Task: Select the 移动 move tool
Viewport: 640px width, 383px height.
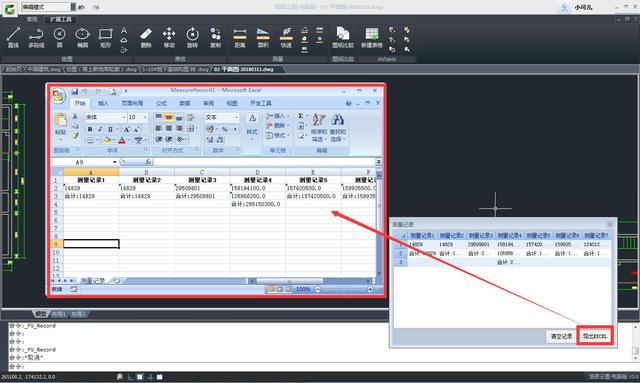Action: tap(169, 37)
